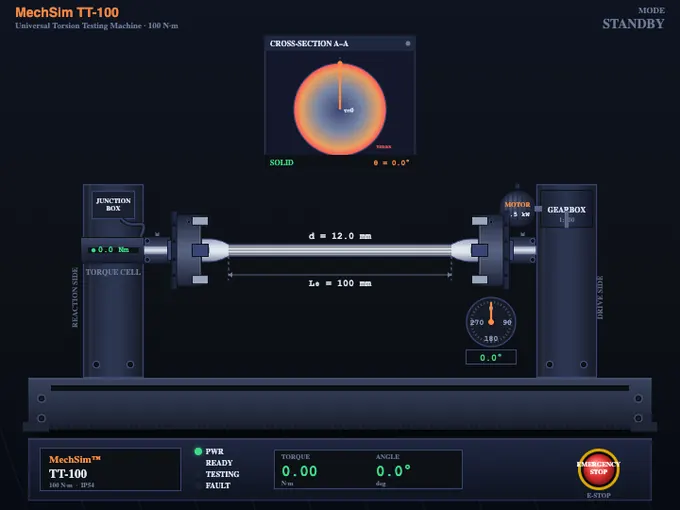The width and height of the screenshot is (680, 510).
Task: Click the d = 12.0 mm label
Action: 340,236
